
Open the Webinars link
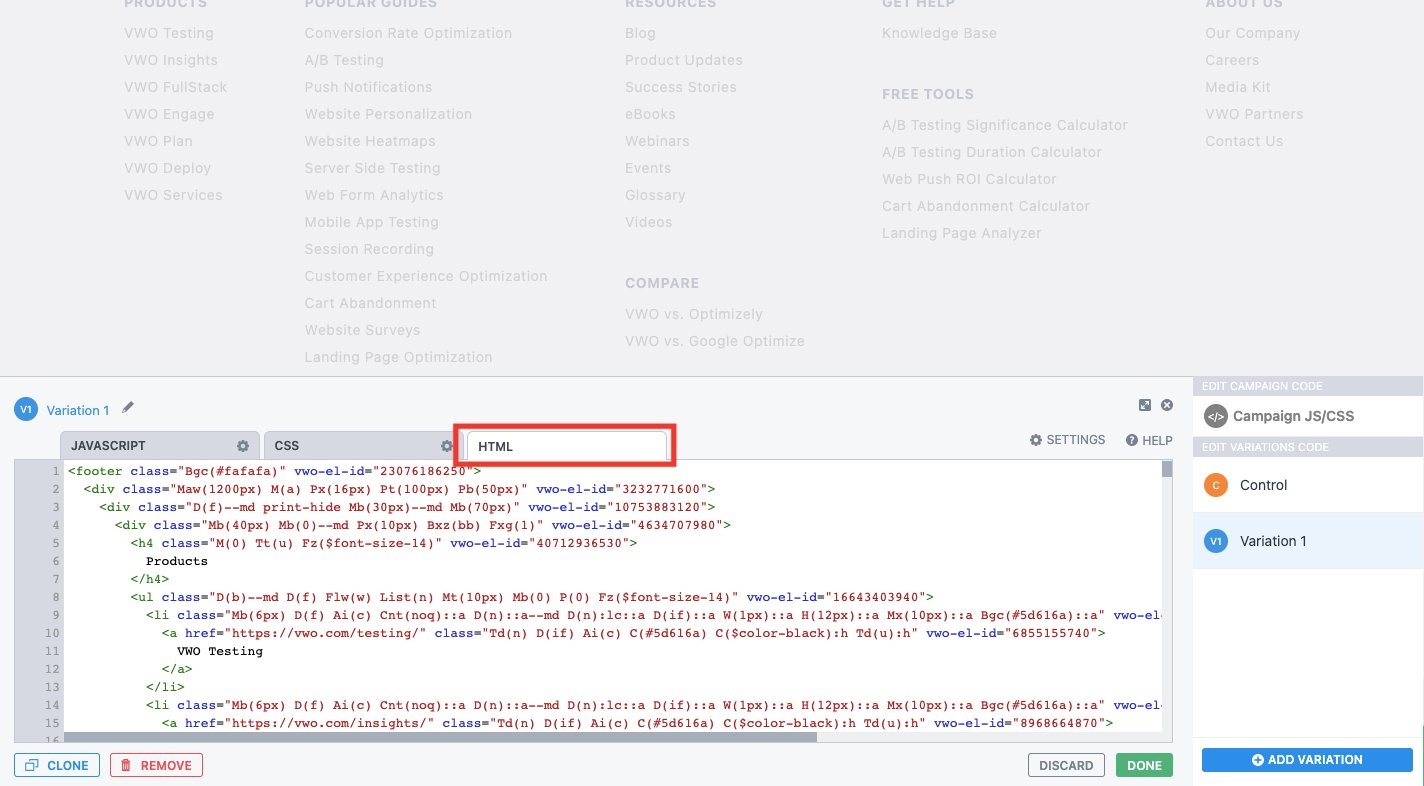[x=657, y=141]
